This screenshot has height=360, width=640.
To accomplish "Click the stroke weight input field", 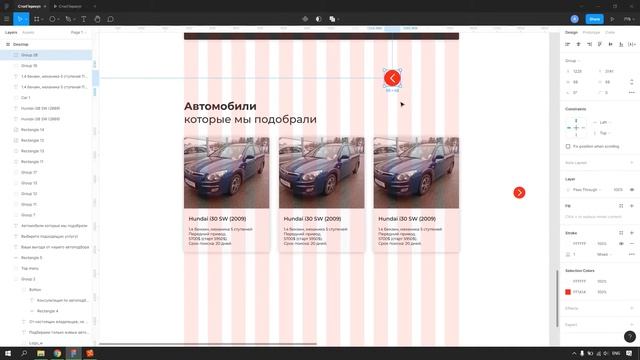I will pyautogui.click(x=578, y=254).
